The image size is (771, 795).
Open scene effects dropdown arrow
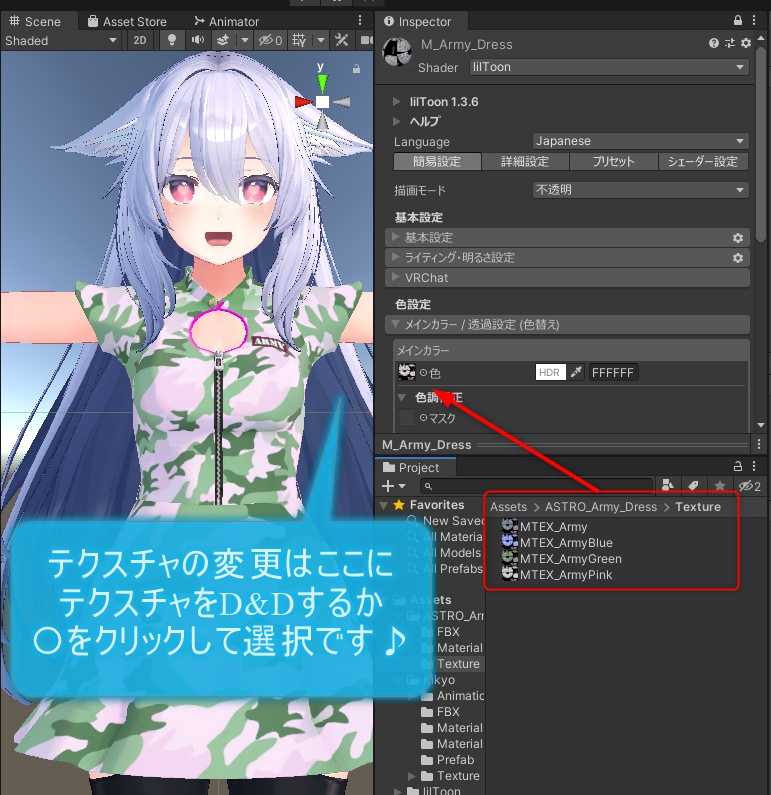point(245,40)
